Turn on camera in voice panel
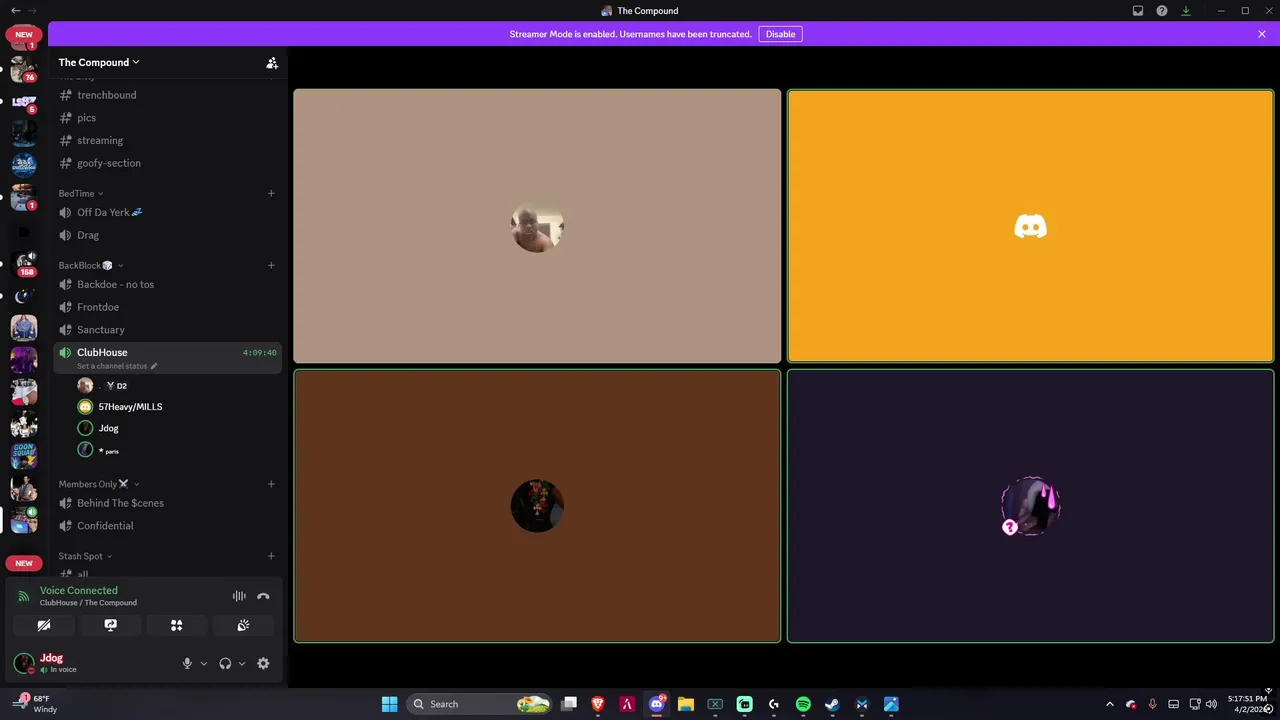1280x720 pixels. (x=44, y=625)
